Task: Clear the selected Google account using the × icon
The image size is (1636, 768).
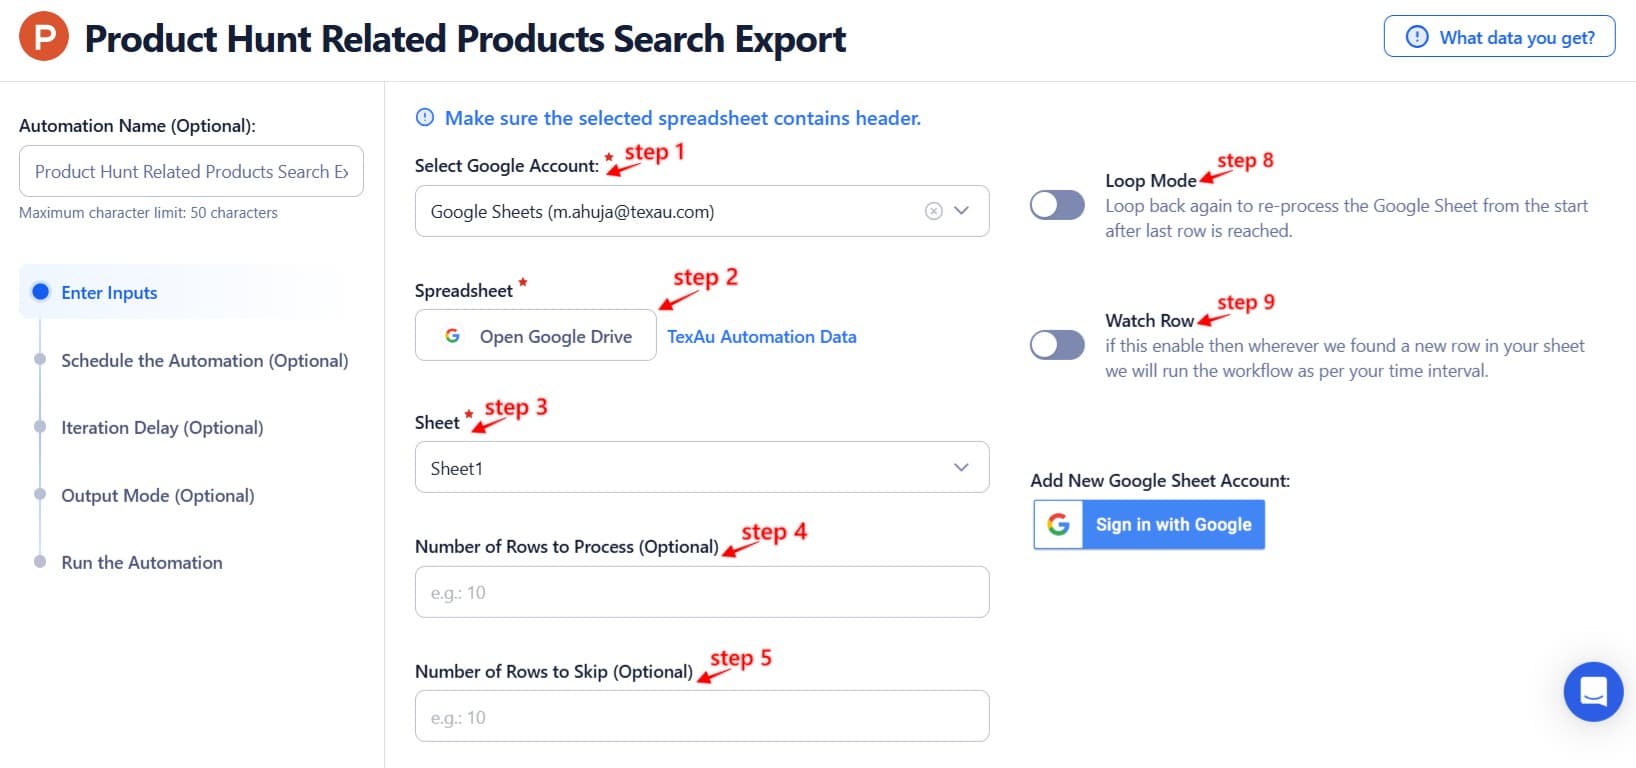Action: pos(932,211)
